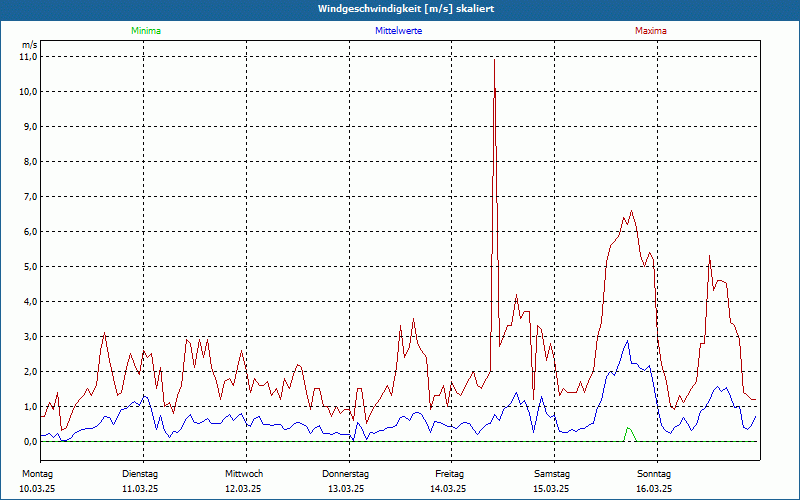Click the date 16.03.25
800x500 pixels.
[x=654, y=489]
